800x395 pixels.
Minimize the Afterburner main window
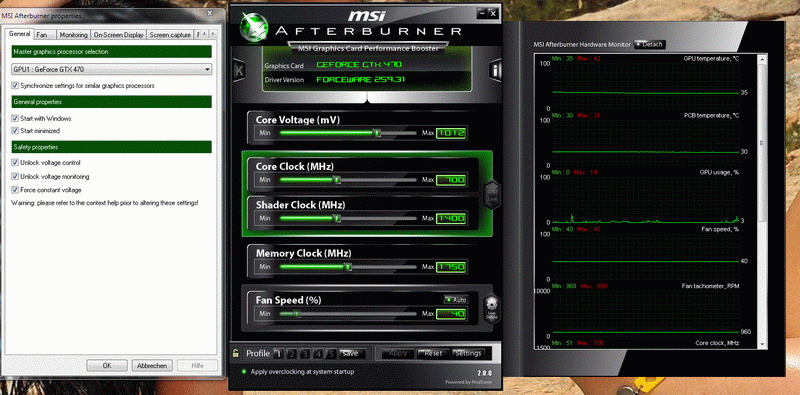click(482, 13)
